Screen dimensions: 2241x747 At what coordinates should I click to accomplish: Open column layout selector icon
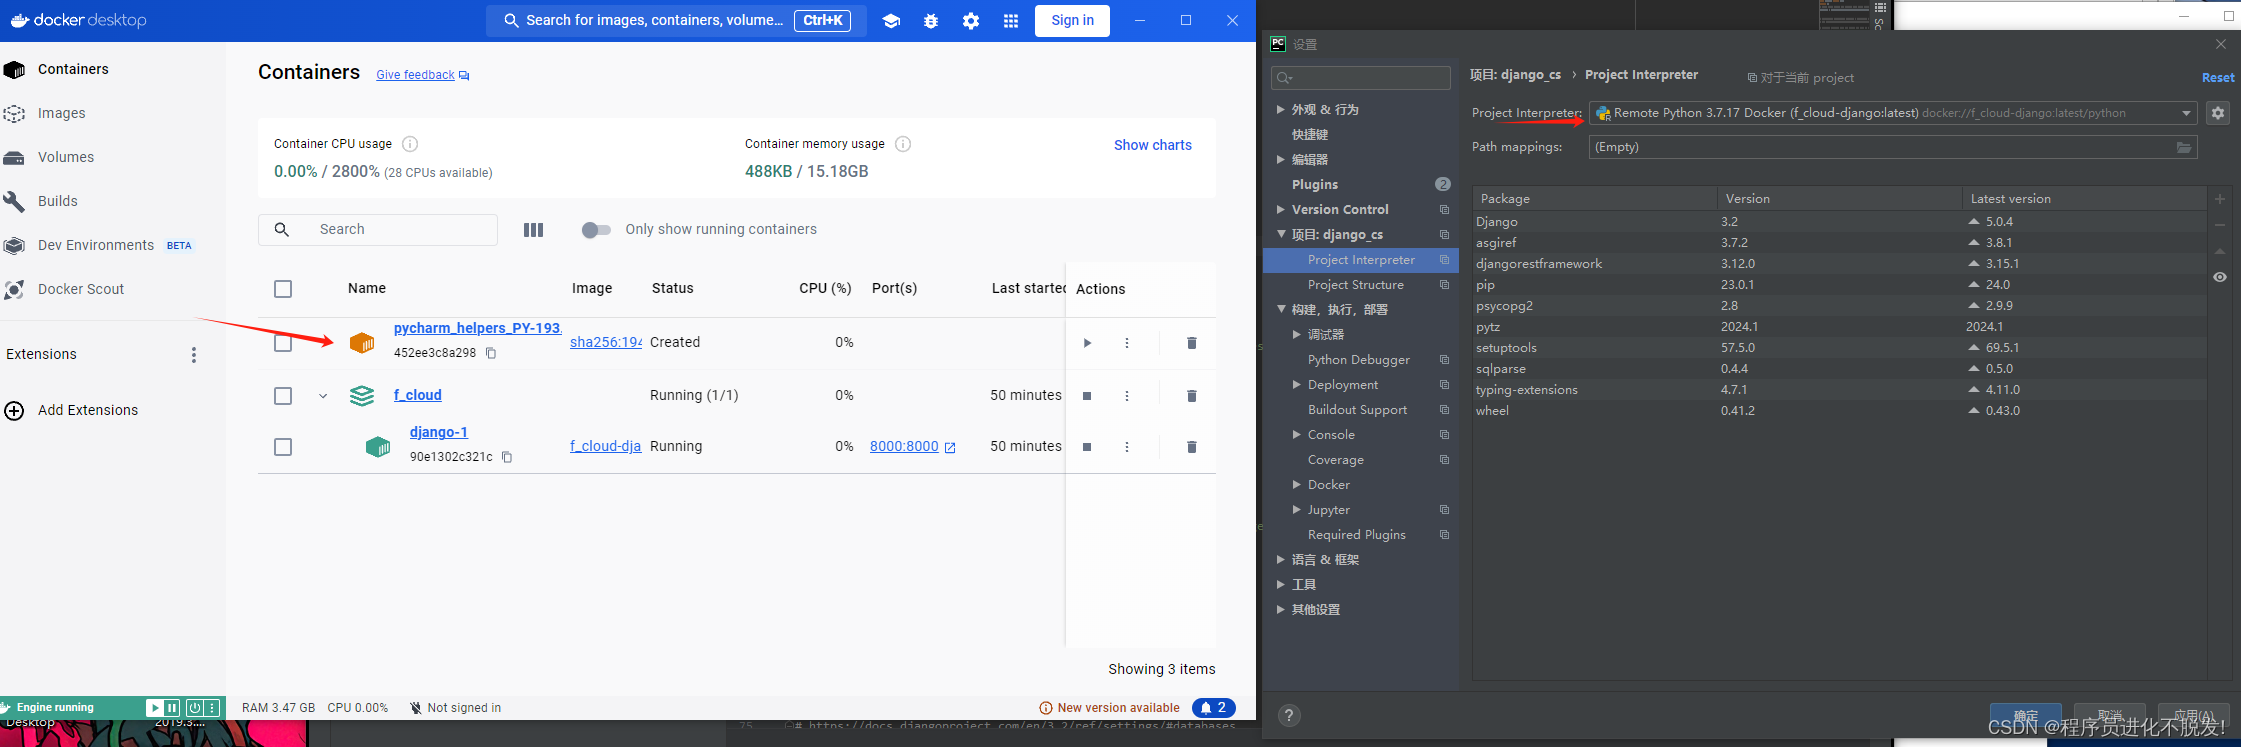(533, 230)
